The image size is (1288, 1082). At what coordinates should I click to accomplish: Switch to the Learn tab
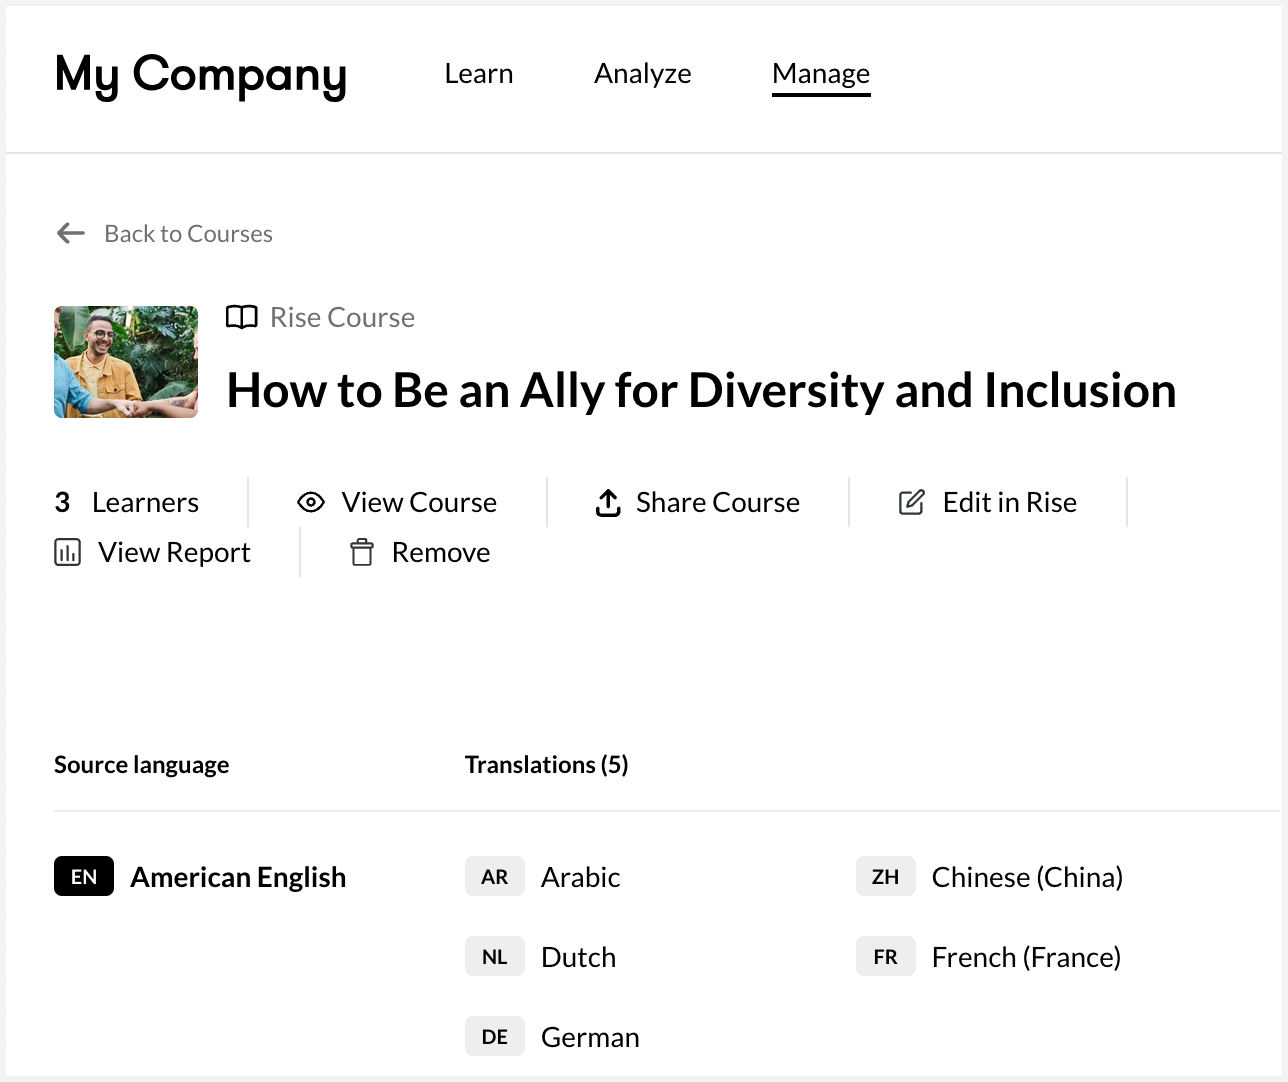point(478,73)
